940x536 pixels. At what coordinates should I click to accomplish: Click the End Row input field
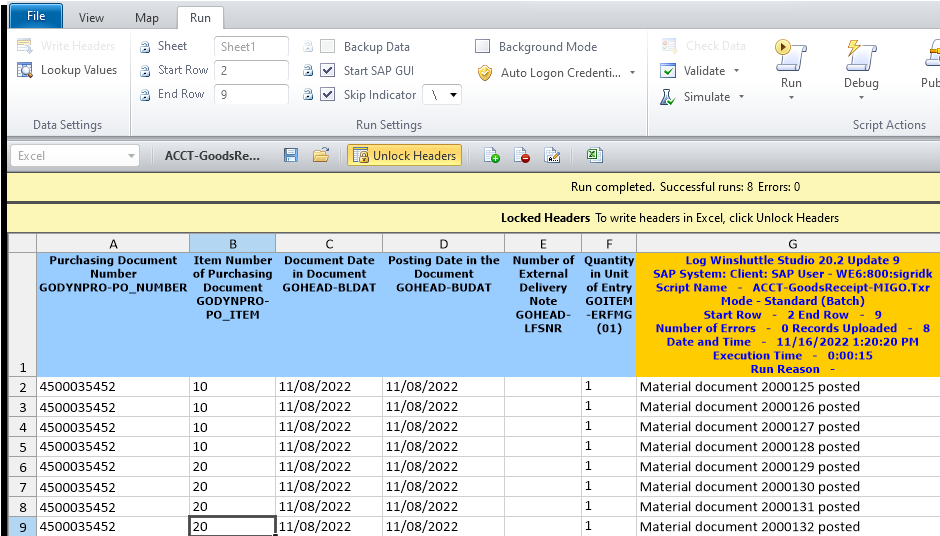(250, 94)
